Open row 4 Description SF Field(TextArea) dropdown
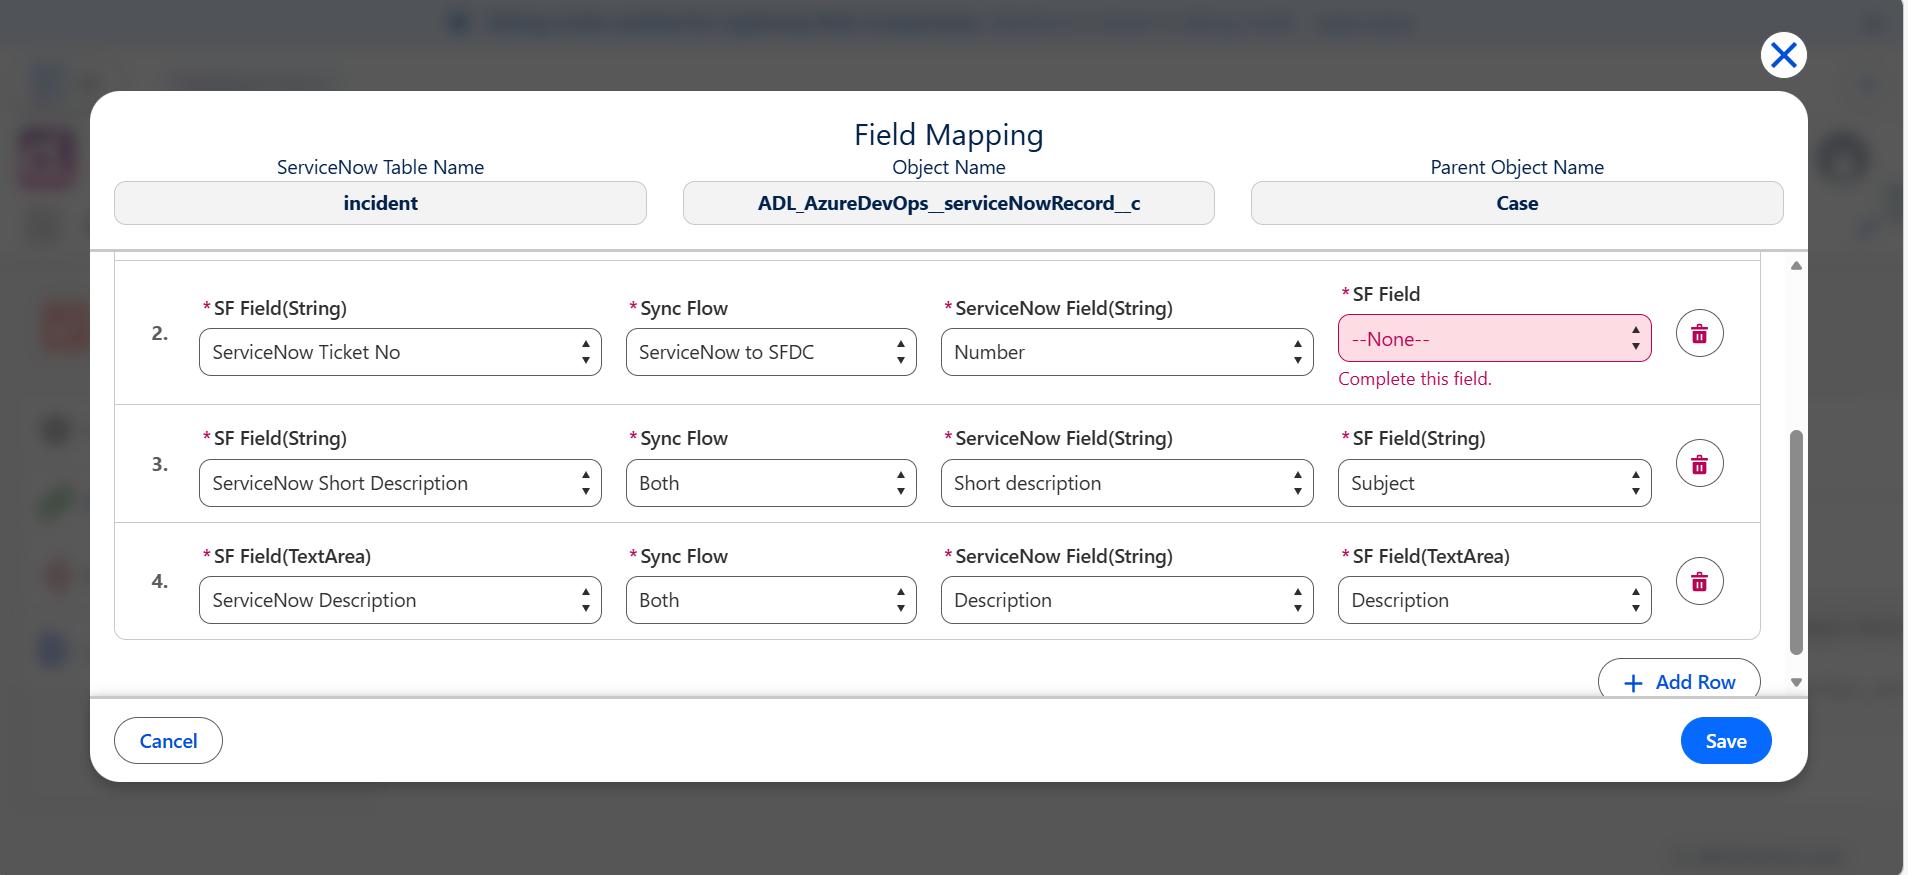Screen dimensions: 1908x875 tap(1494, 600)
